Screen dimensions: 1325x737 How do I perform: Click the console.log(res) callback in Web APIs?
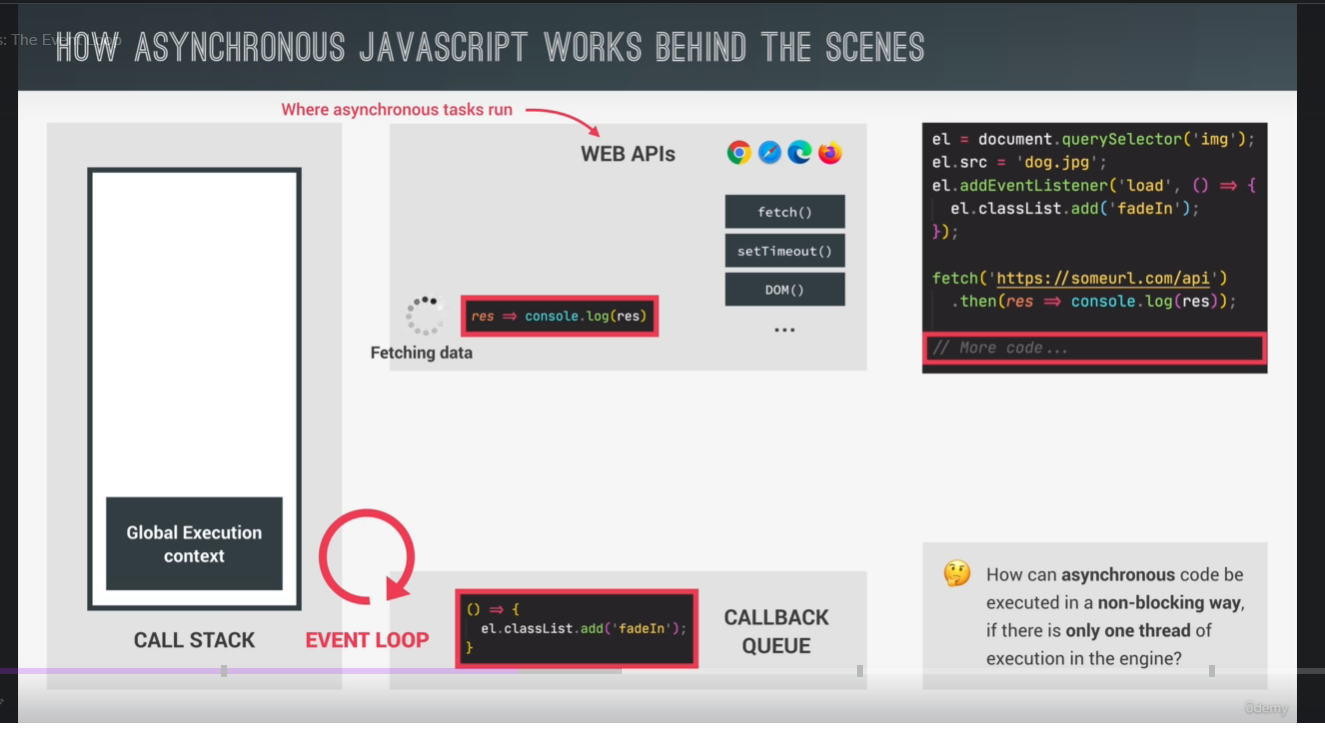pos(559,316)
